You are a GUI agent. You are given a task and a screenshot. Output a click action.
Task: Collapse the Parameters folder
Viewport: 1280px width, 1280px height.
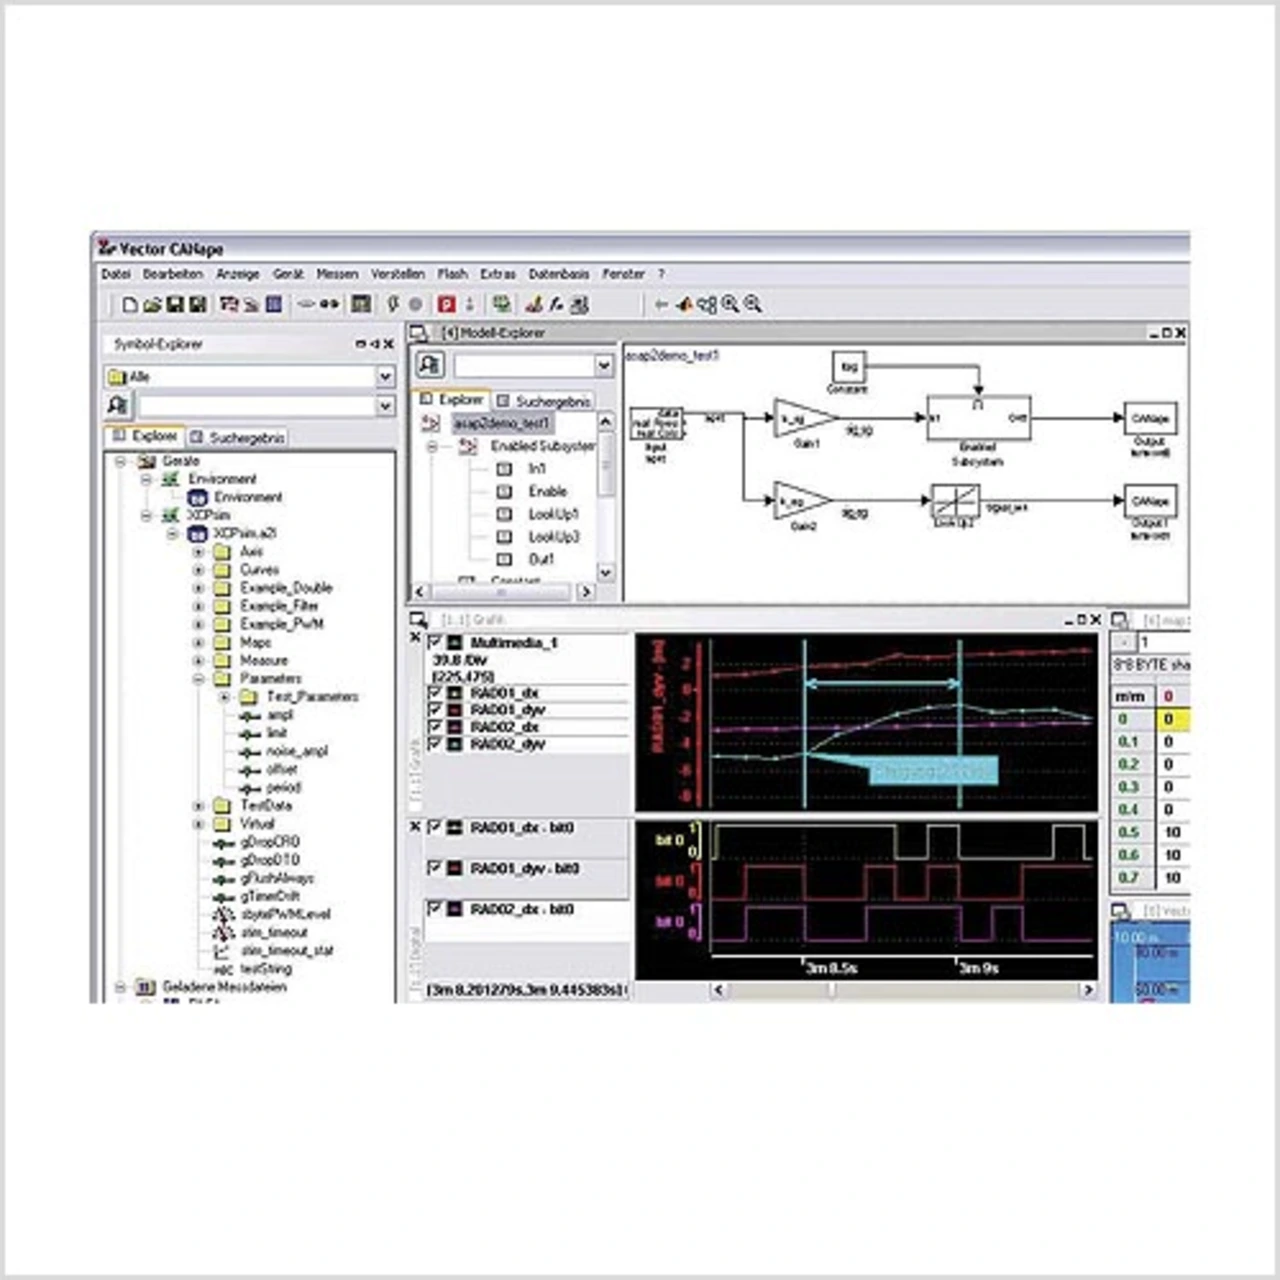click(198, 679)
